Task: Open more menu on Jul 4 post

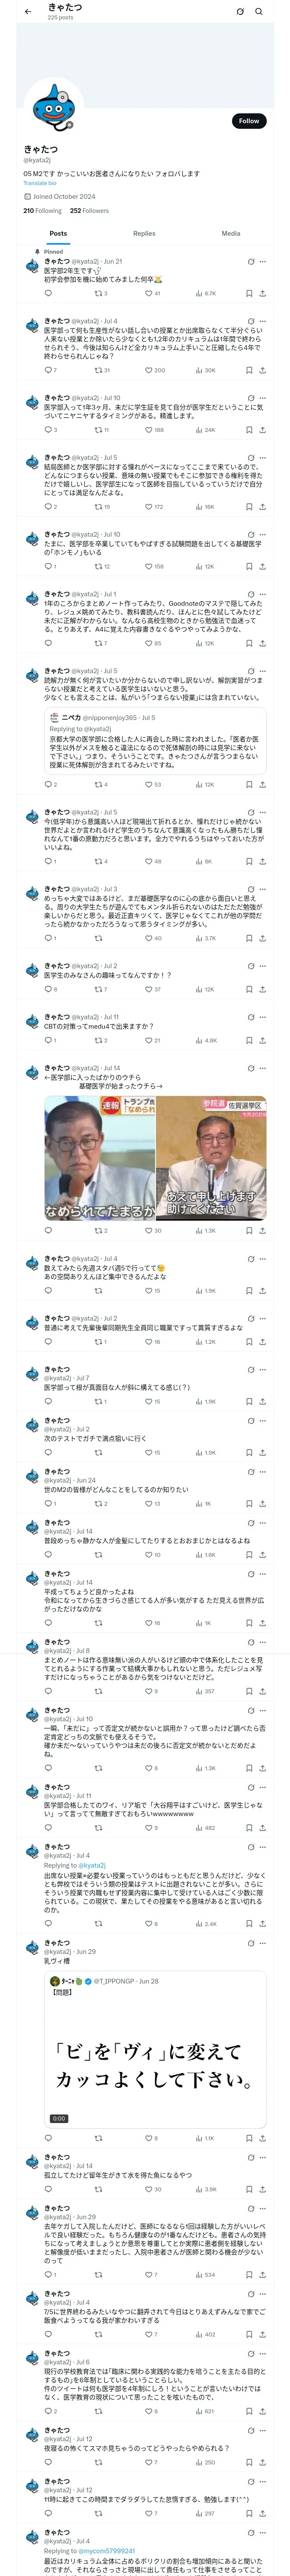Action: pos(263,321)
